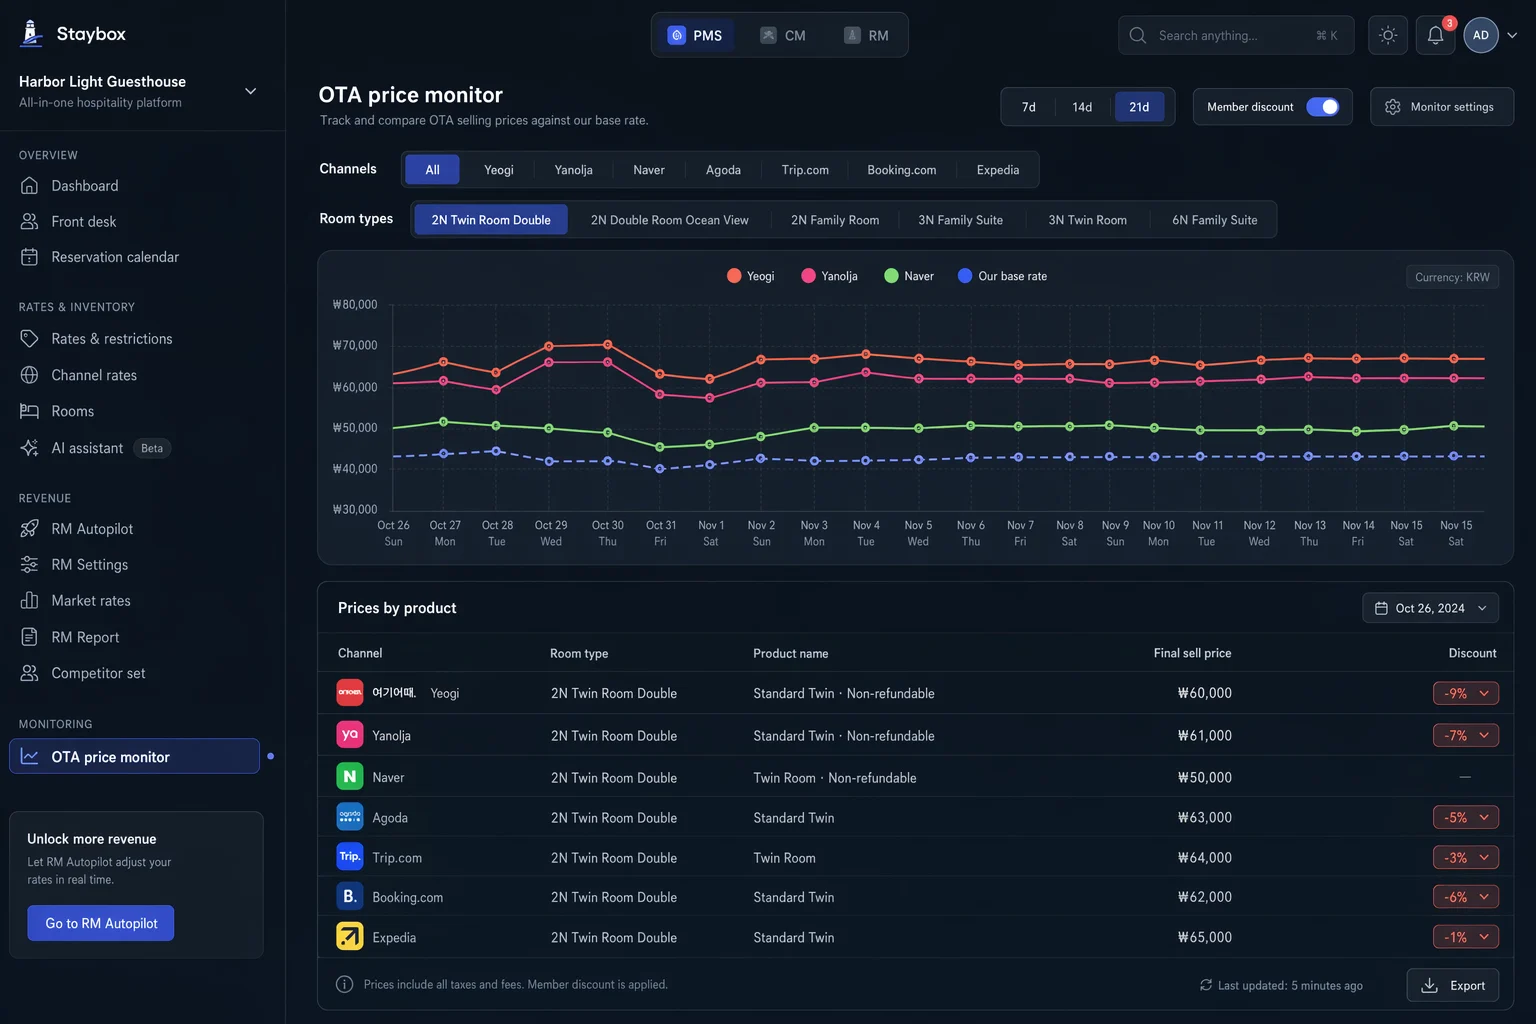Toggle the light/dark theme sun icon
Image resolution: width=1536 pixels, height=1024 pixels.
pos(1388,35)
